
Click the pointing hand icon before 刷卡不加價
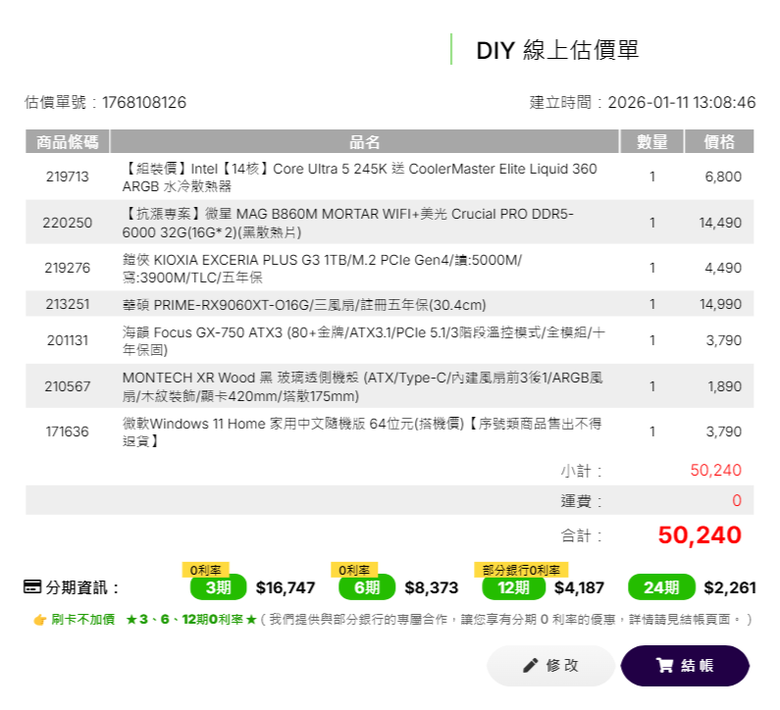pyautogui.click(x=40, y=620)
